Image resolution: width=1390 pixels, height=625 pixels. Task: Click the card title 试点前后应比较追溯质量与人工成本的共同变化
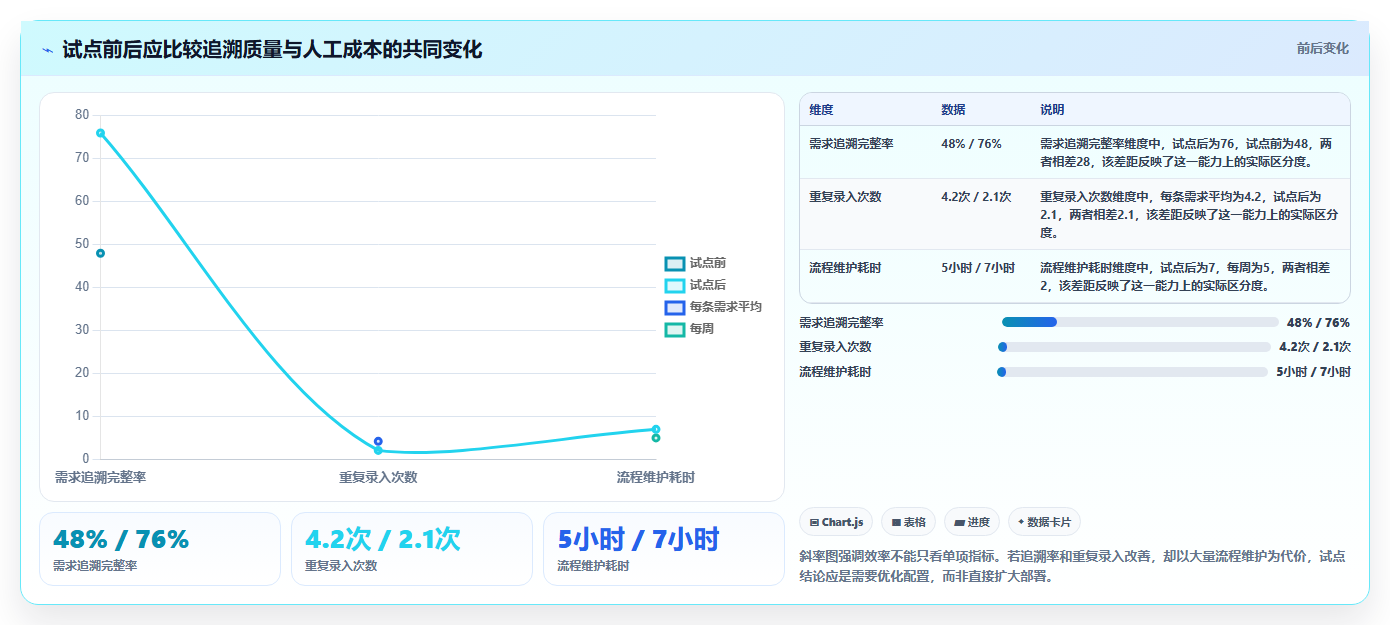[x=272, y=49]
